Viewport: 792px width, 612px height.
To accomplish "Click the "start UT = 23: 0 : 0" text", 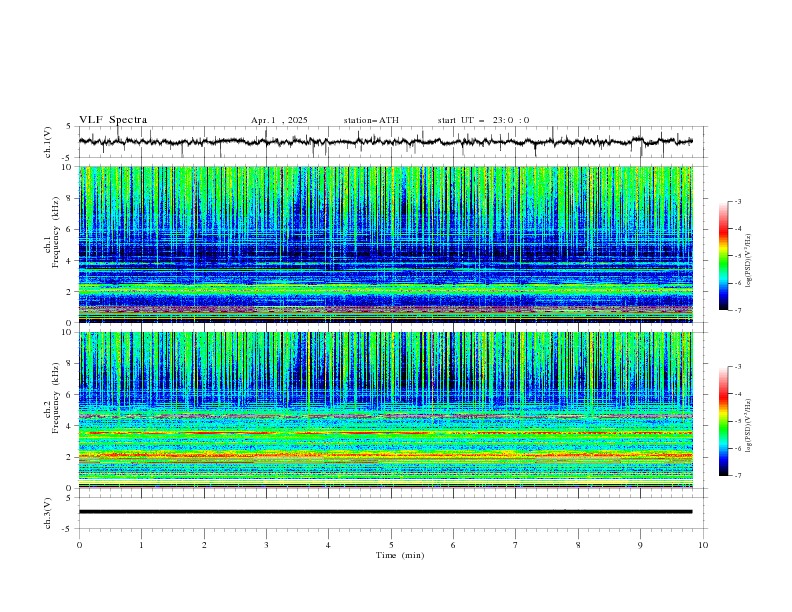I will pos(483,120).
